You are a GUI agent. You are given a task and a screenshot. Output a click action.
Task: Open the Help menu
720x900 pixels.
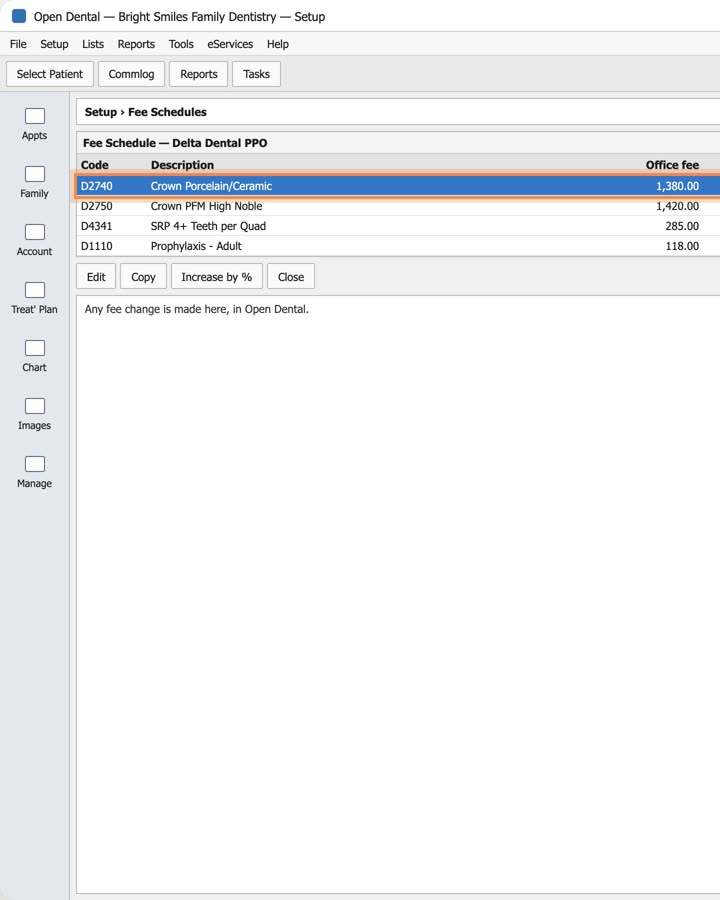tap(278, 44)
